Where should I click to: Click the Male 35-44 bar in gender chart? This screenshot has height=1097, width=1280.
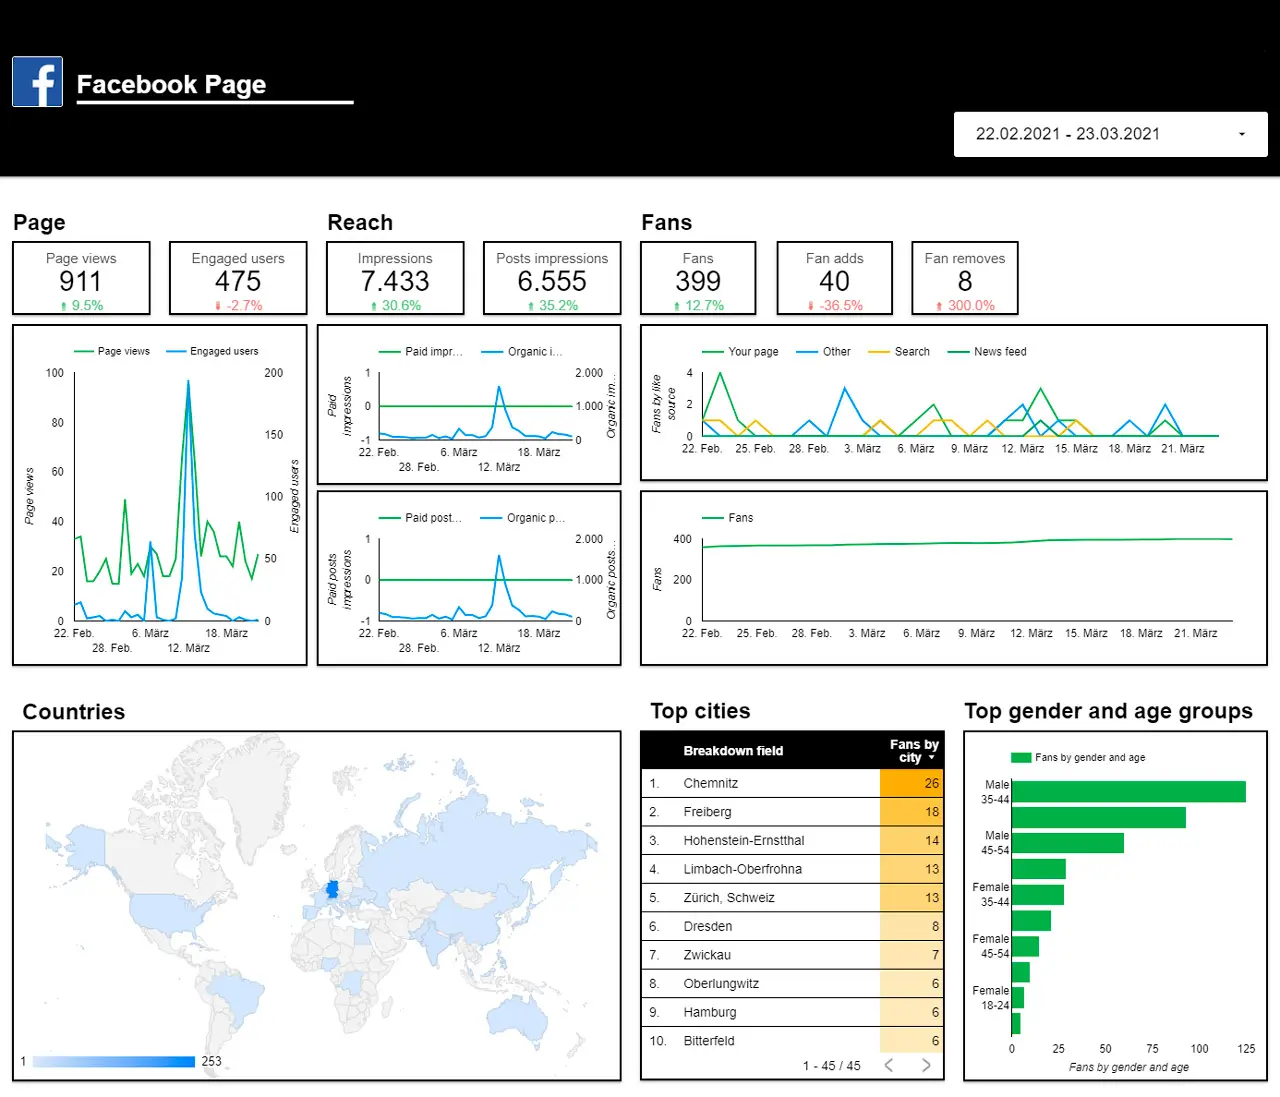[x=1129, y=792]
